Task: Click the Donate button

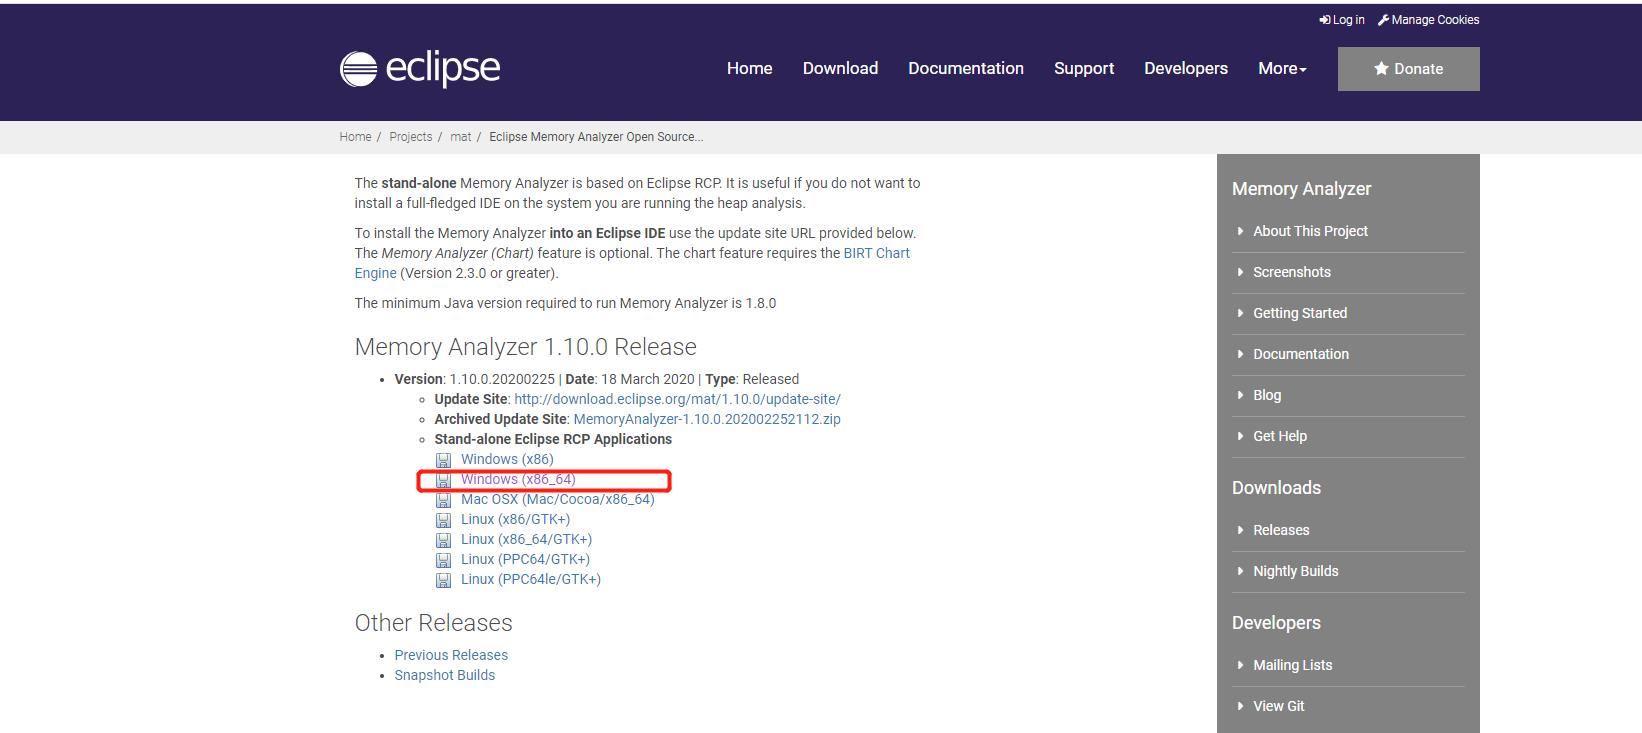Action: [x=1409, y=69]
